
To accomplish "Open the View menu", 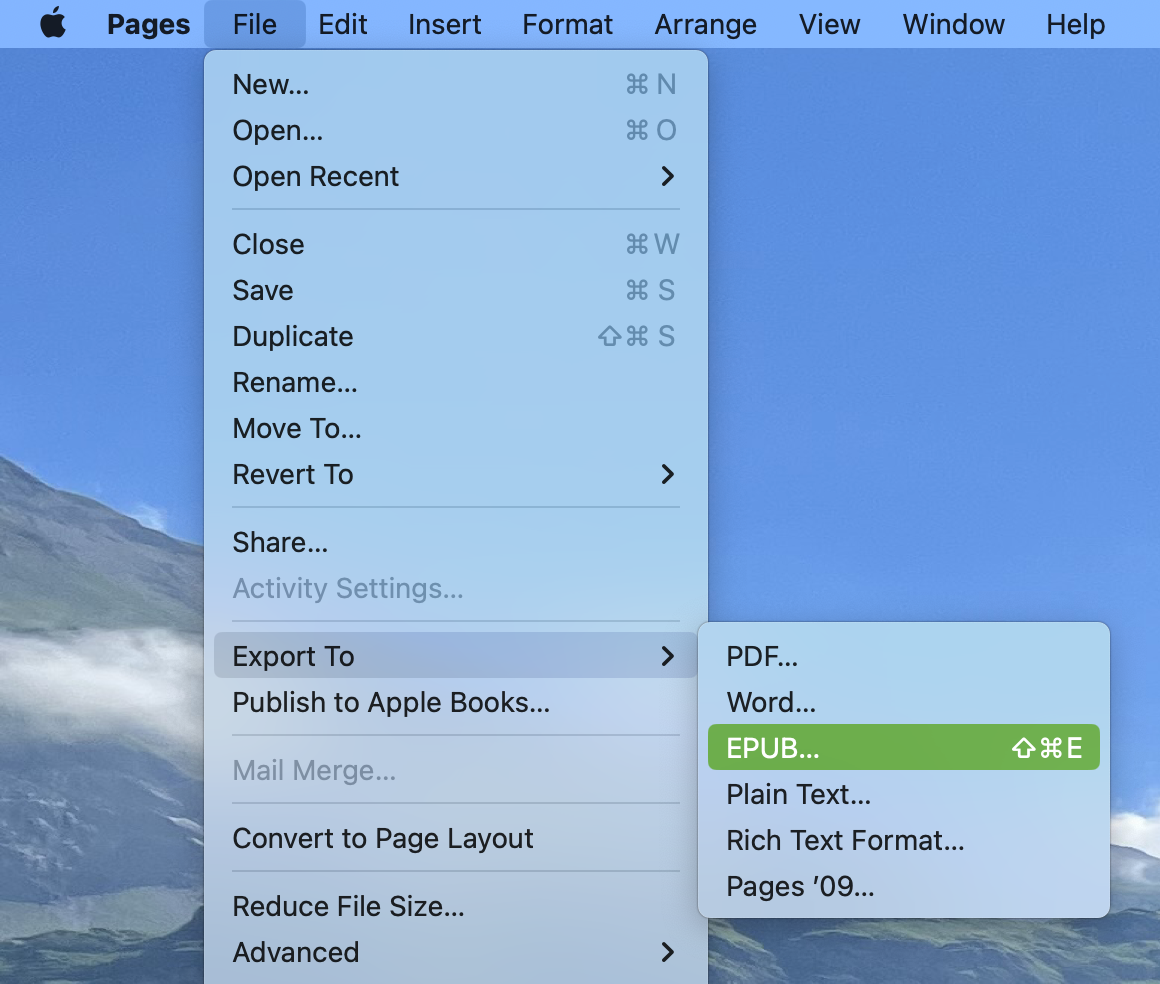I will [829, 24].
